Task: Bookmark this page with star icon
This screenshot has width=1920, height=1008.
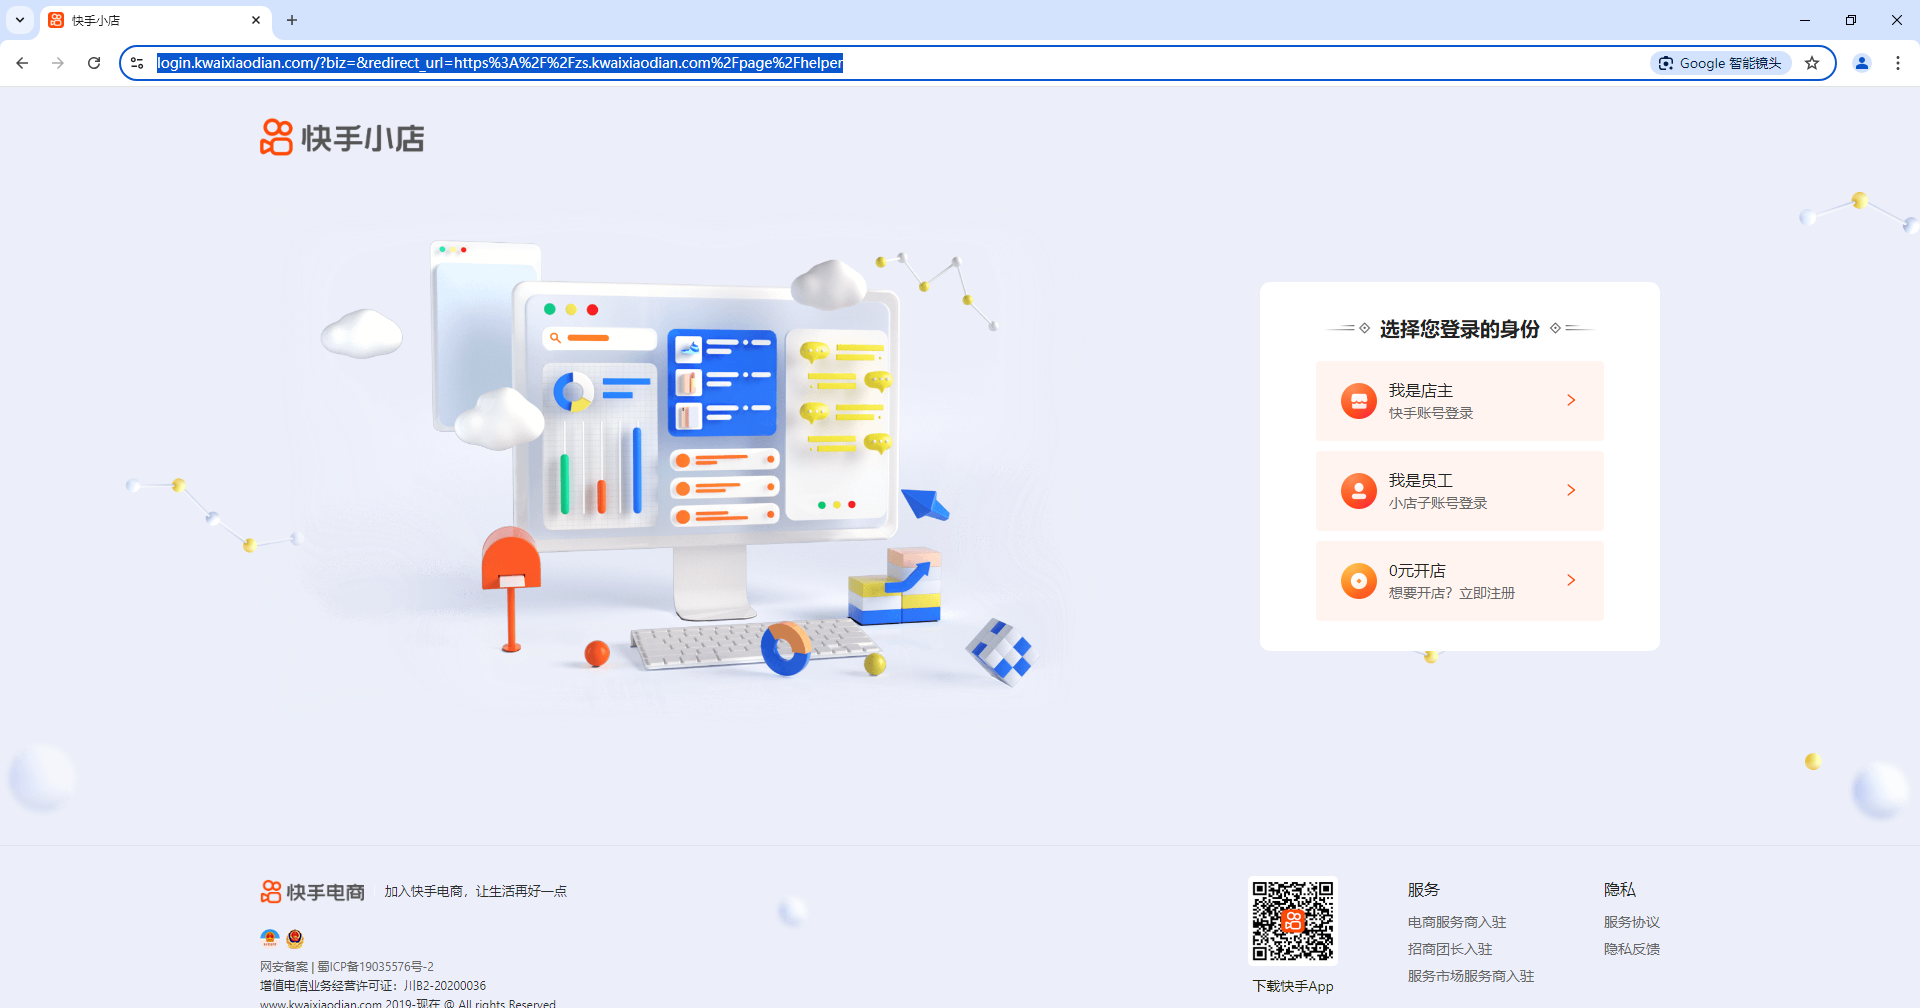Action: 1812,63
